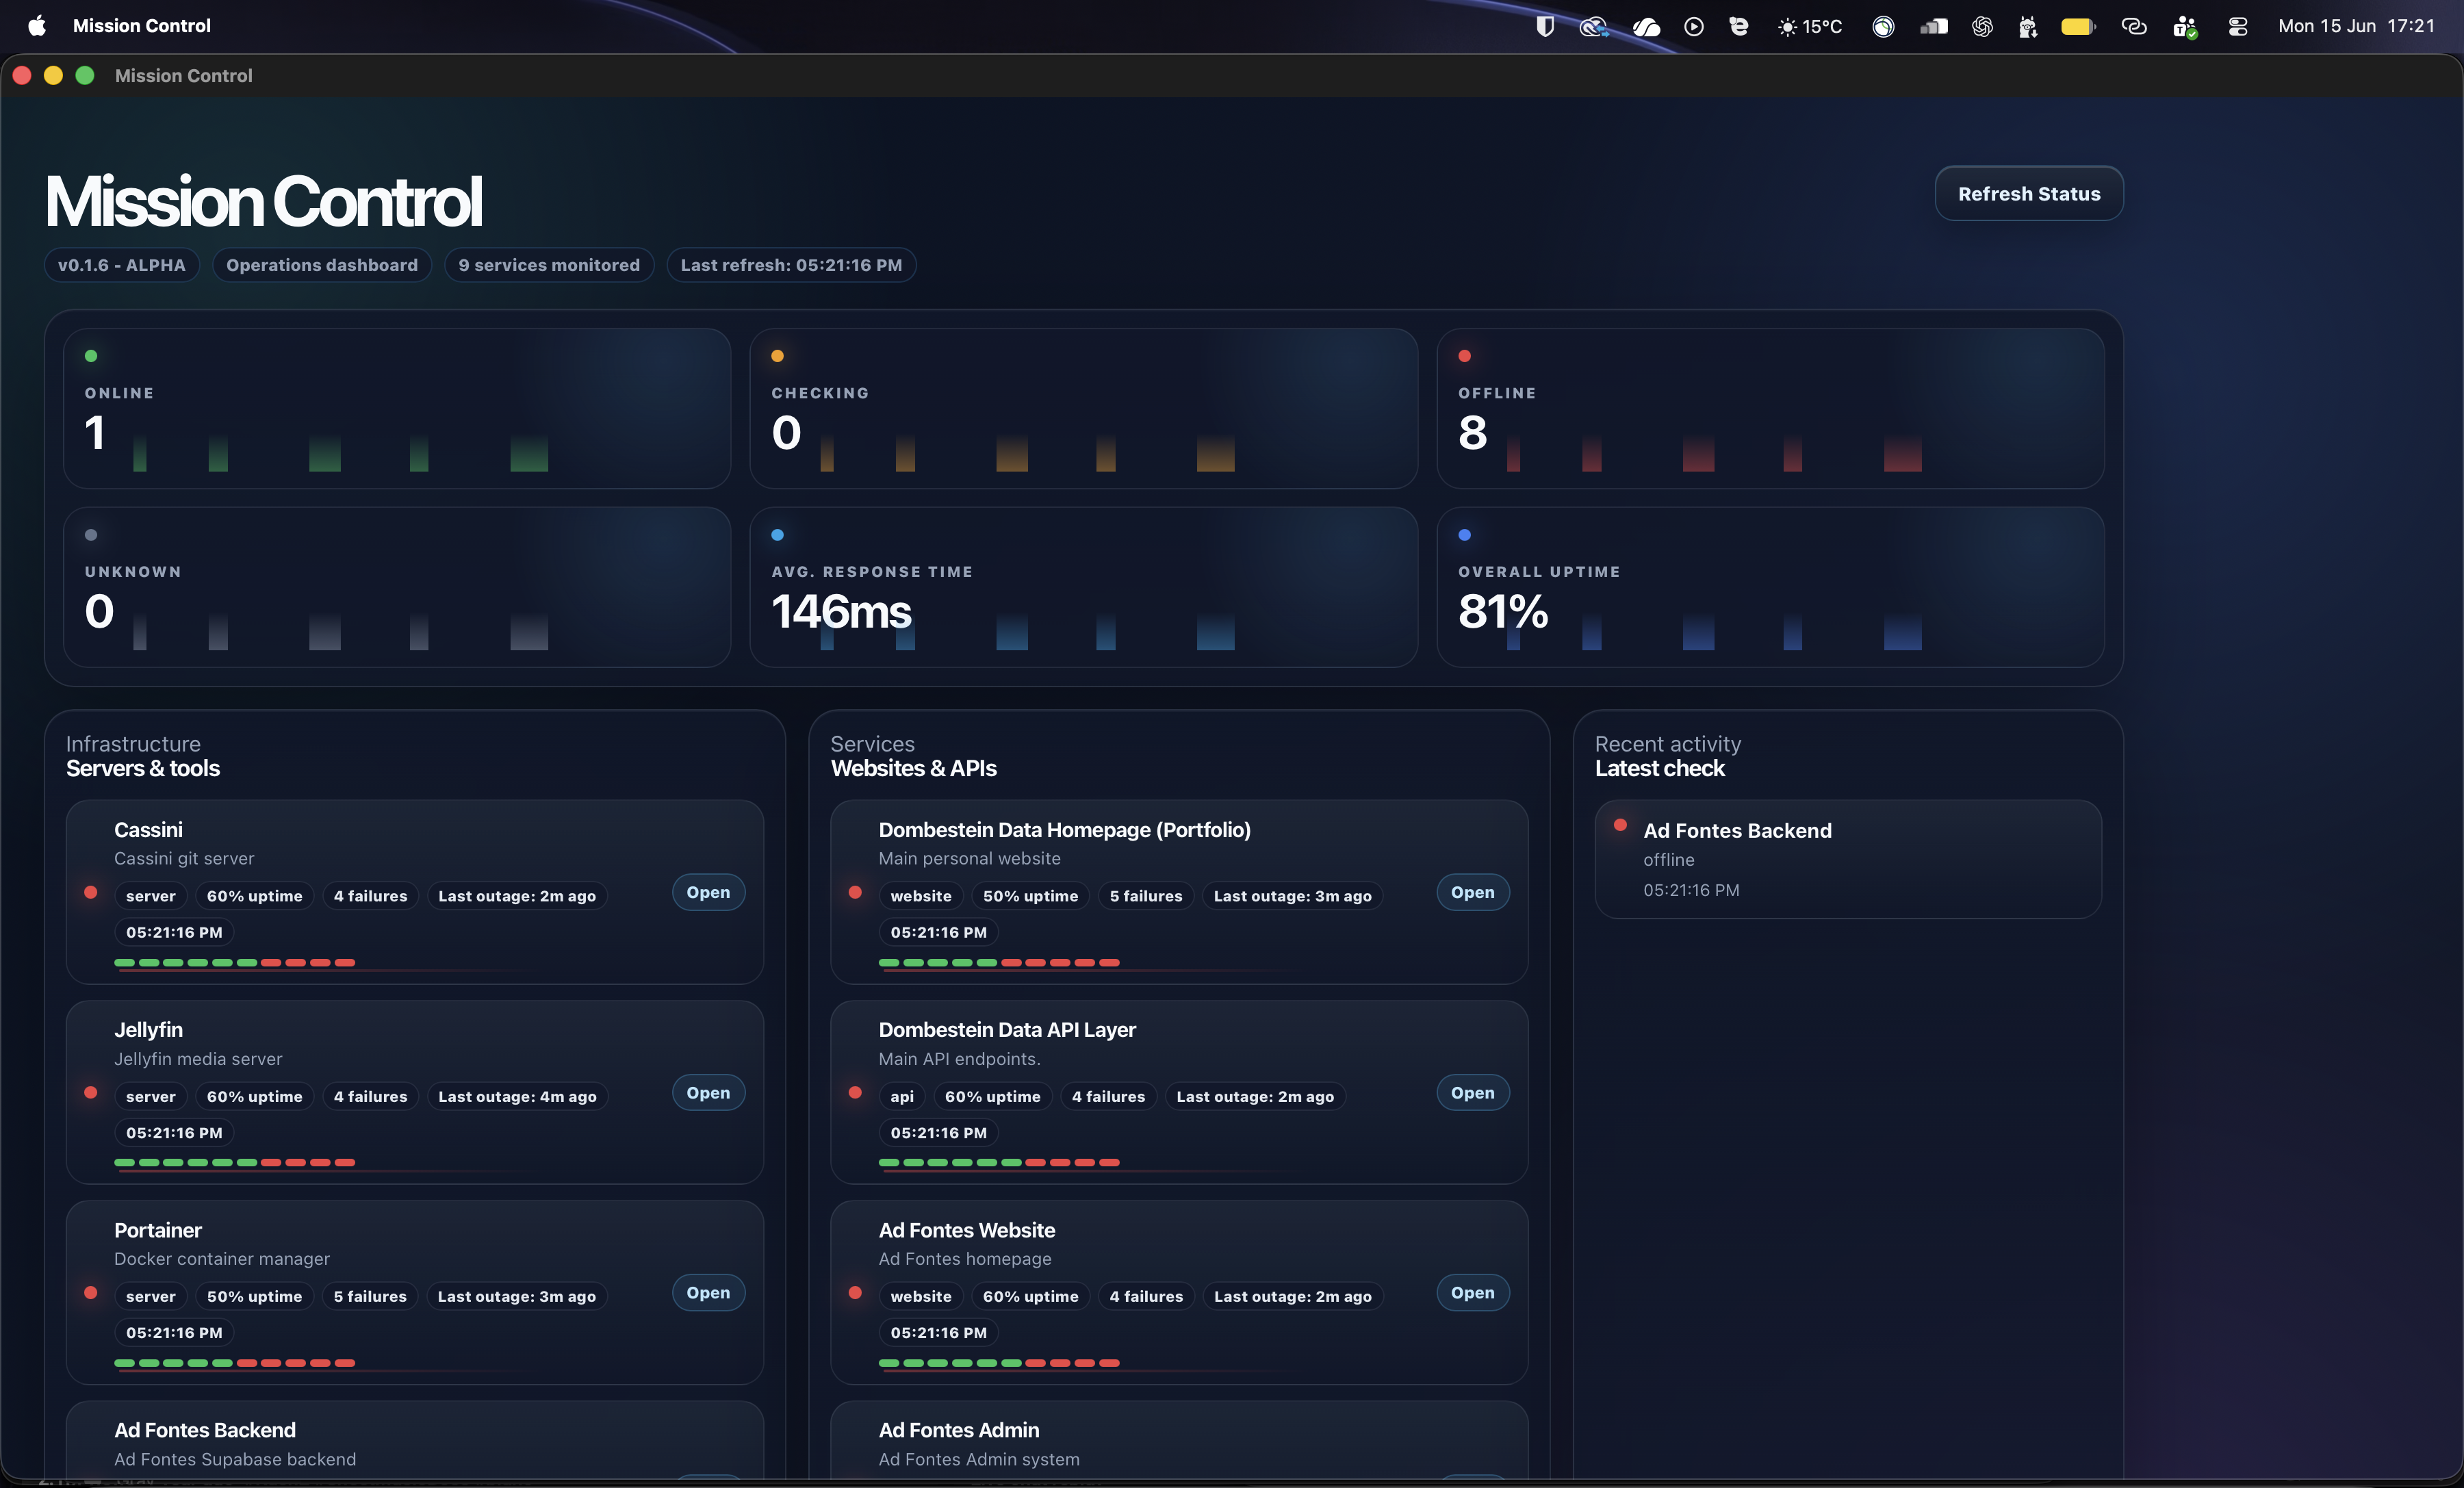Click the 9 services monitored chip
Screen dimensions: 2464x1488
(548, 265)
